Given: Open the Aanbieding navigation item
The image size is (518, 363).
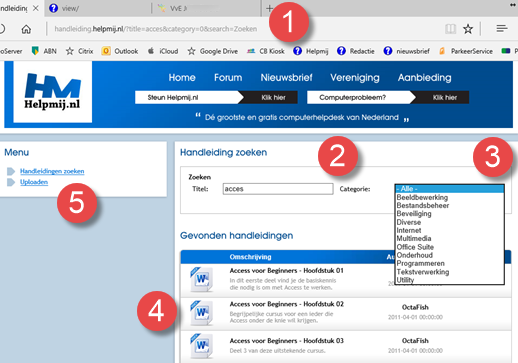Looking at the screenshot, I should (x=424, y=78).
